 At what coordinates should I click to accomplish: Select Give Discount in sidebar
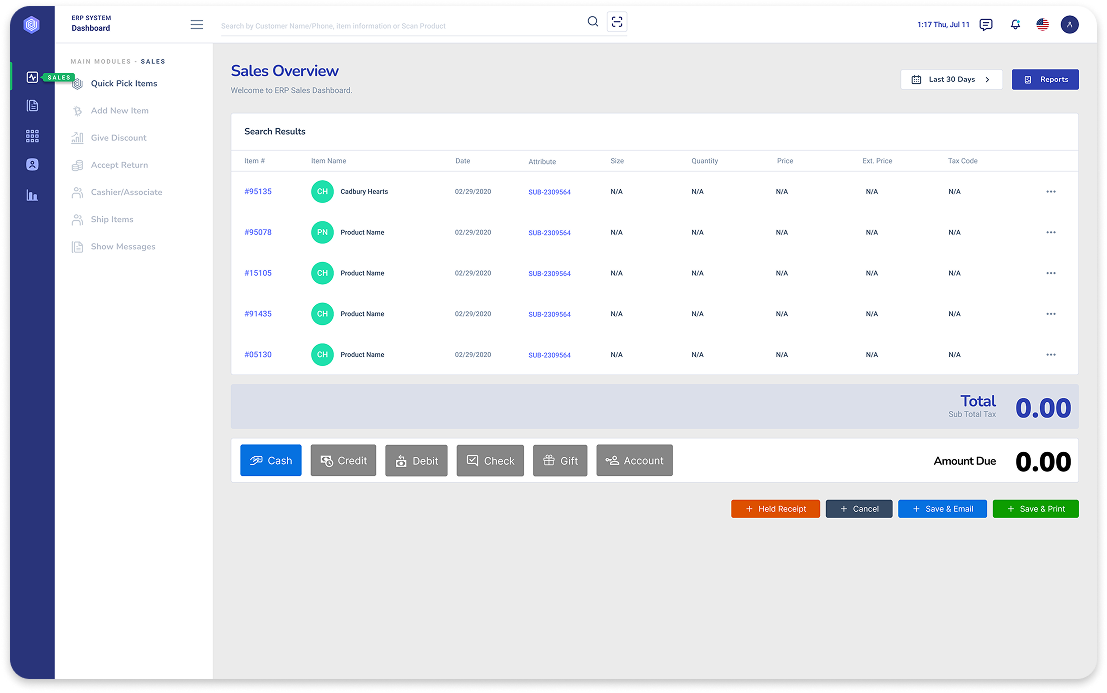109,138
